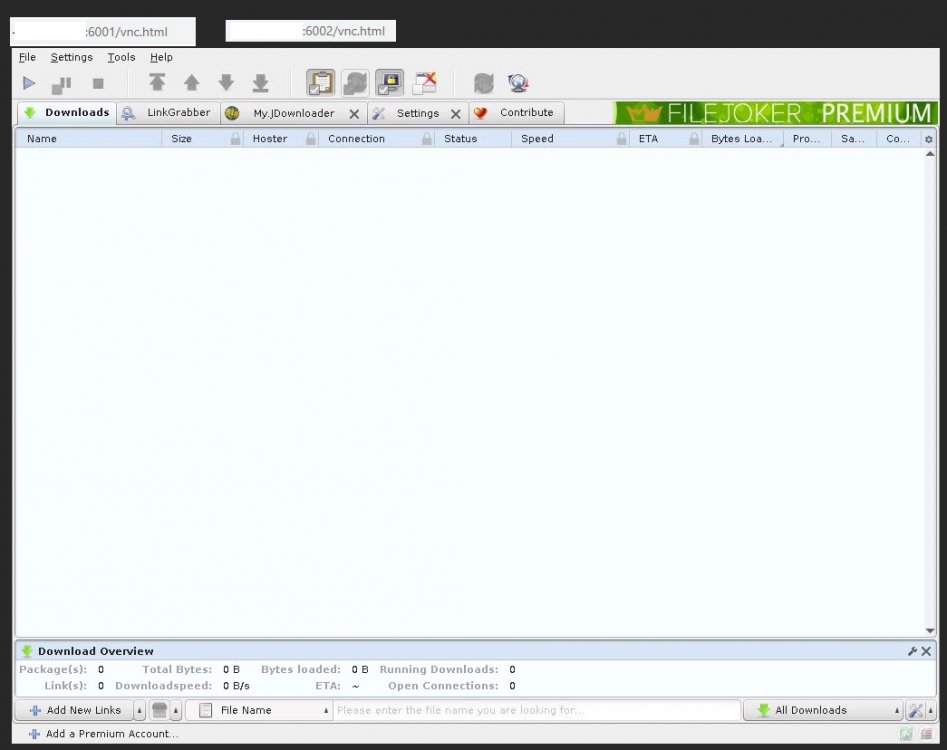Switch to the LinkGrabber tab
Screen dimensions: 947x750
coord(168,113)
